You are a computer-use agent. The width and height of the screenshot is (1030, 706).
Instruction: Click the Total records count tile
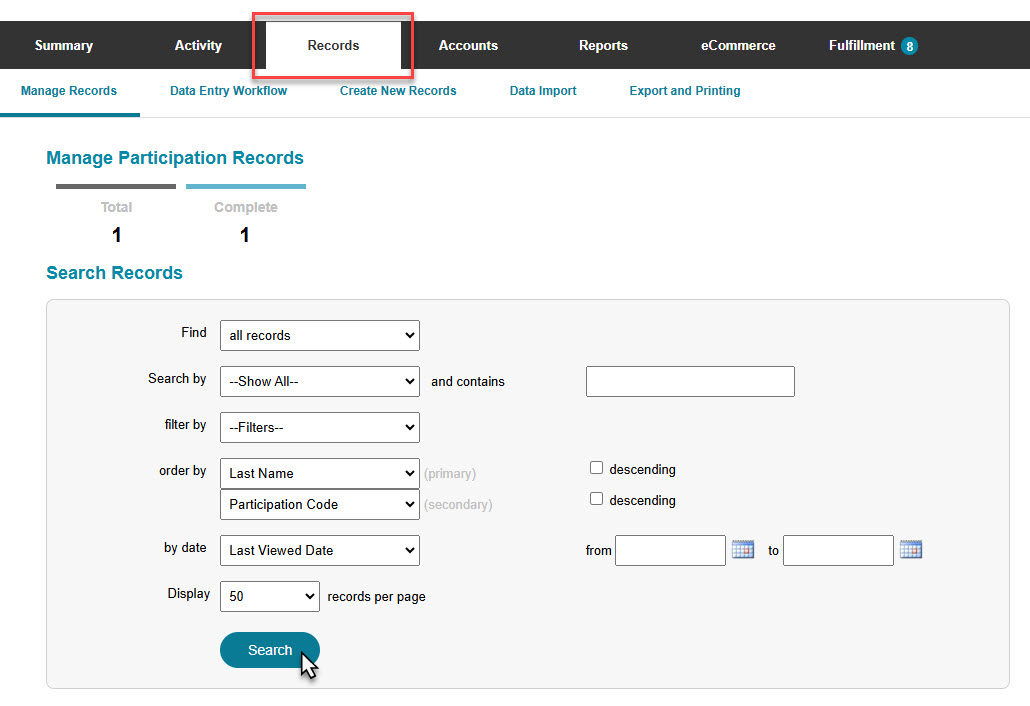pos(116,216)
